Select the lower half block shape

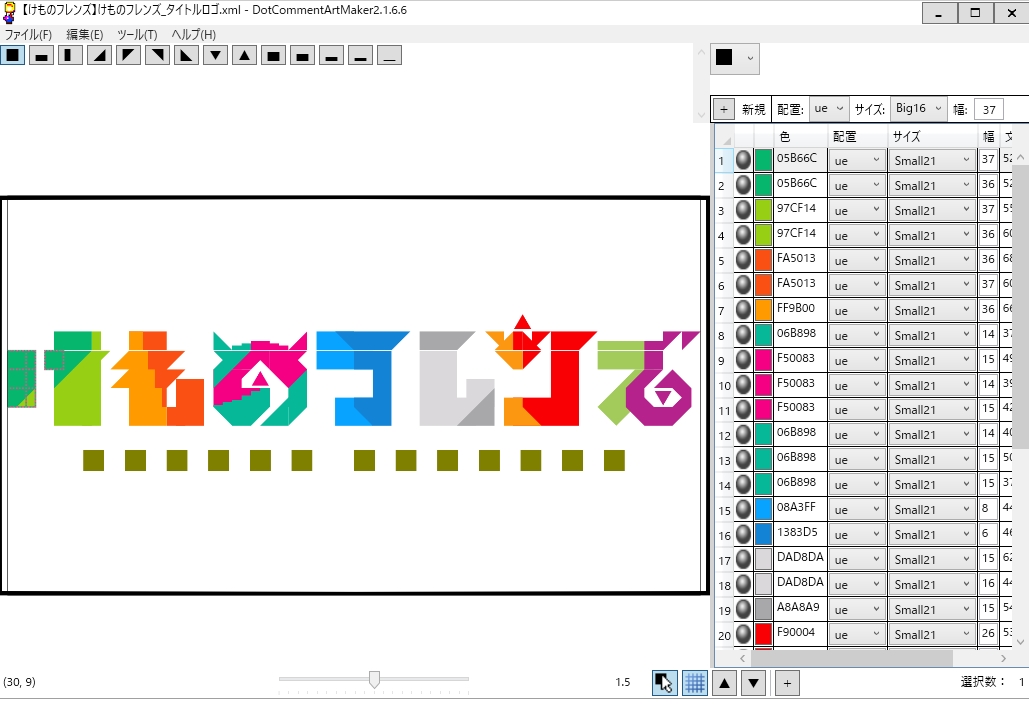click(41, 55)
